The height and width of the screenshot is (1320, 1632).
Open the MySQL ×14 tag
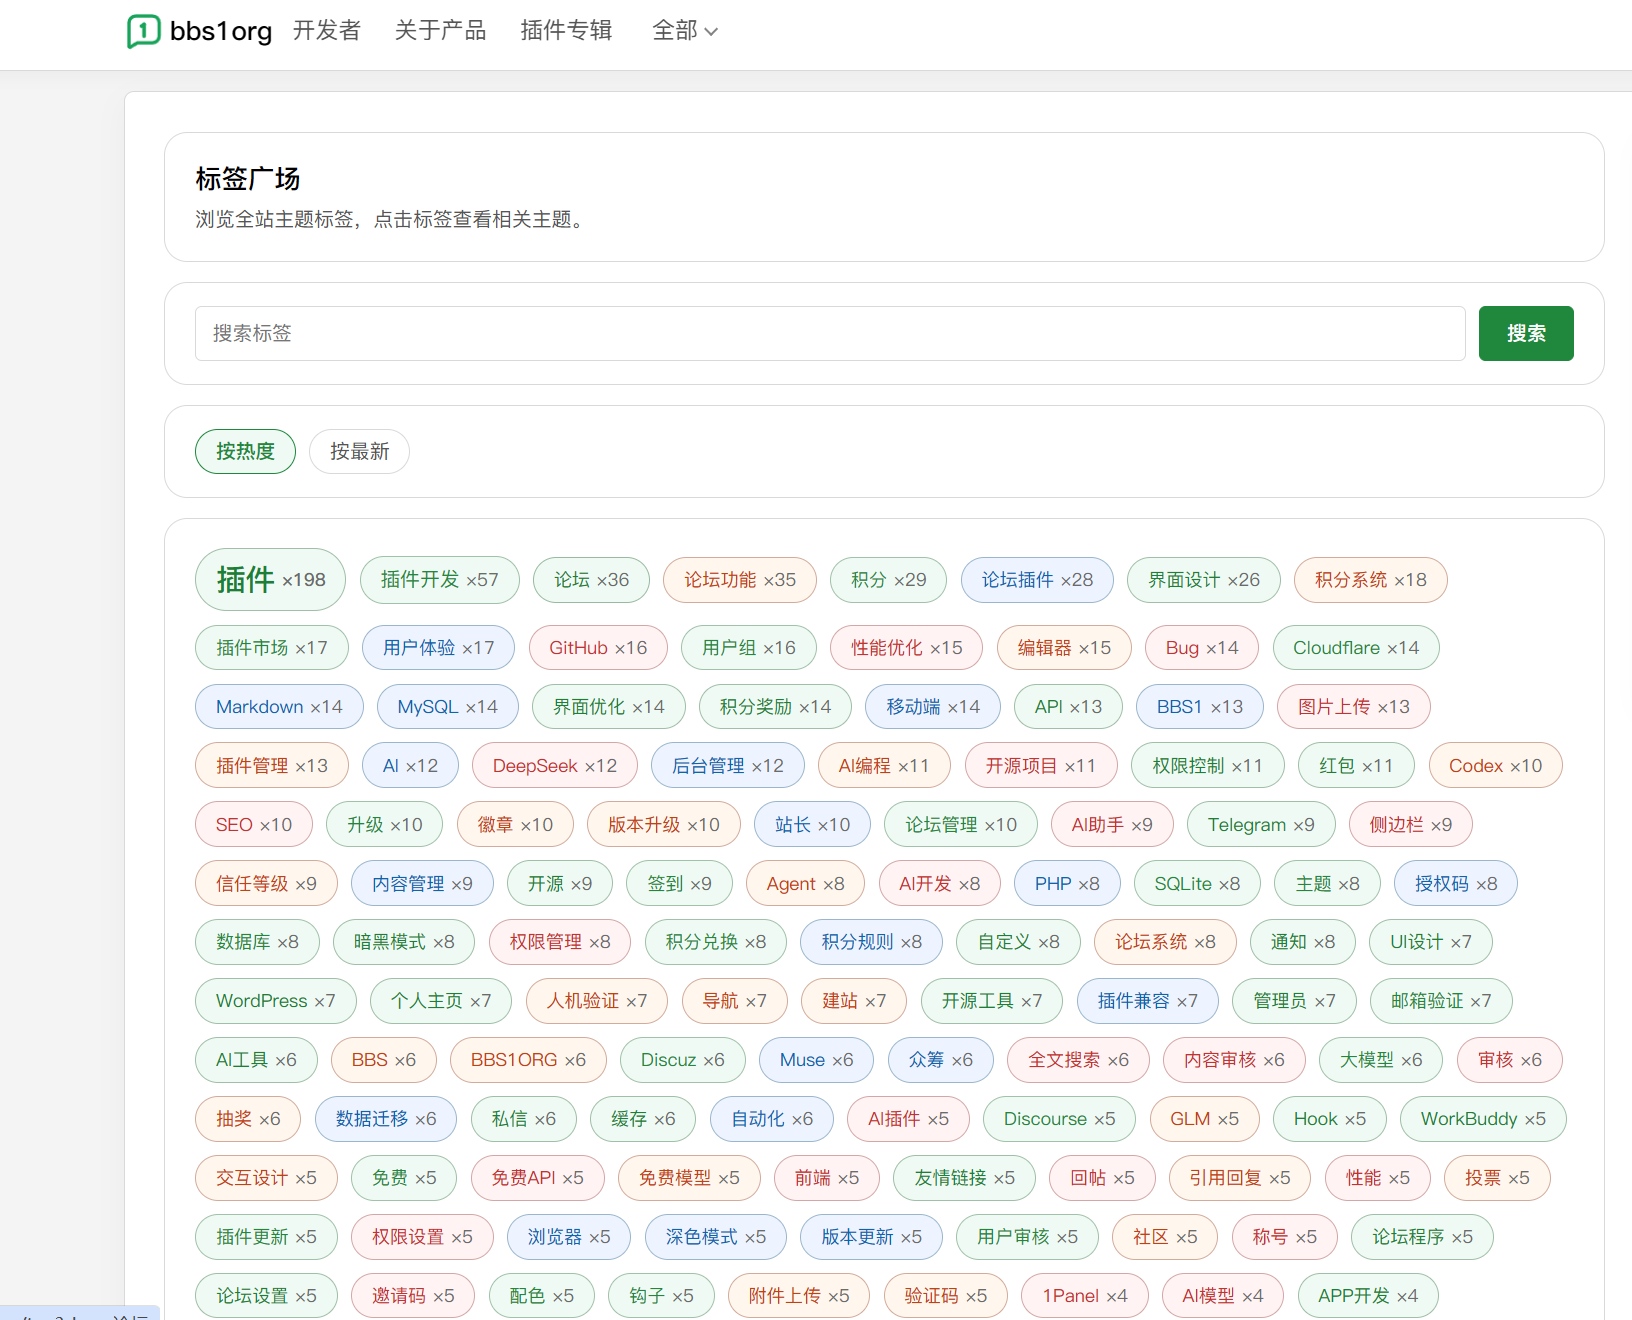click(448, 707)
